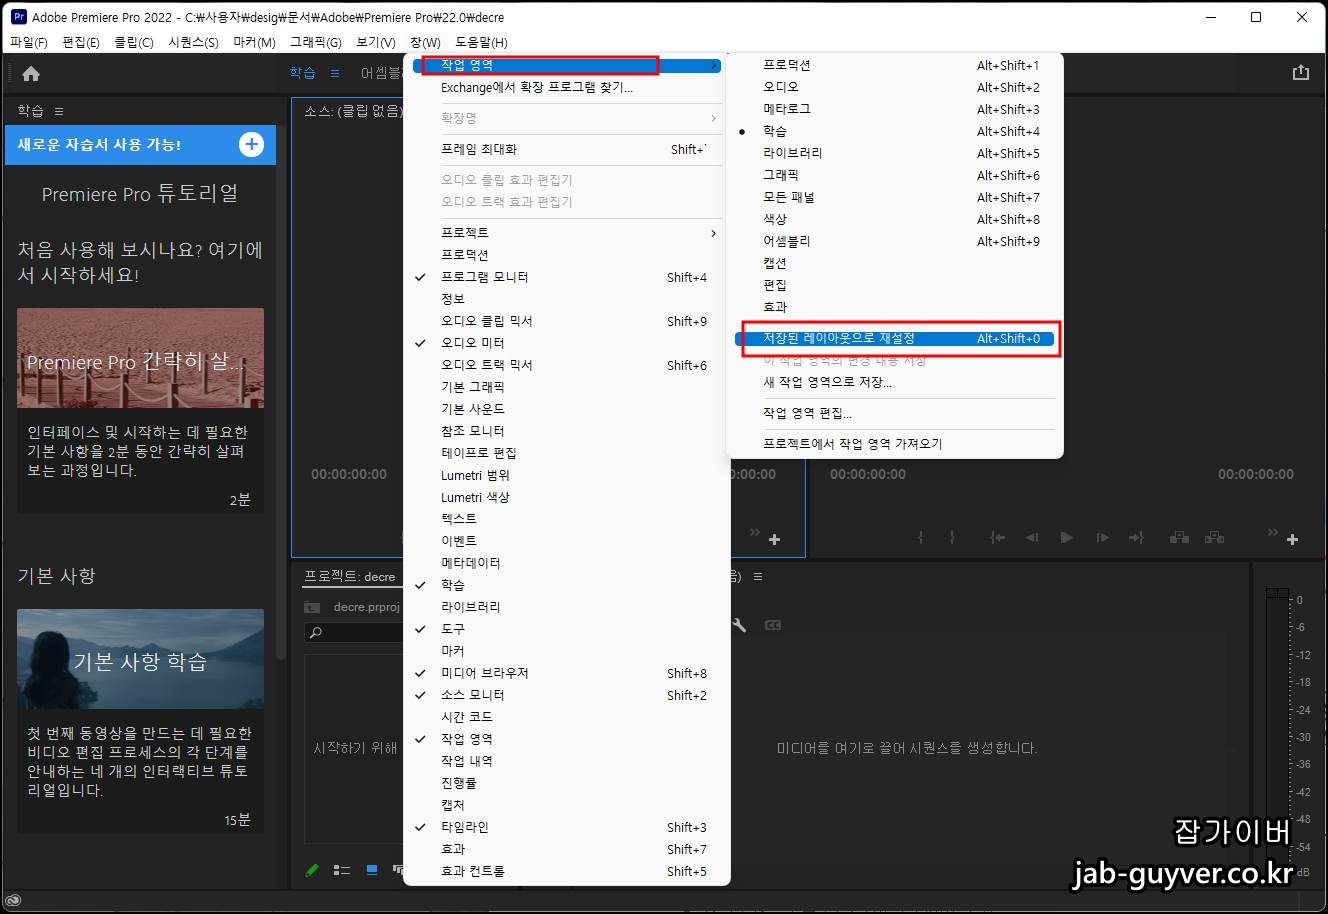The height and width of the screenshot is (914, 1328).
Task: Toggle 프로그램 모니터 in the Window menu
Action: click(x=566, y=277)
